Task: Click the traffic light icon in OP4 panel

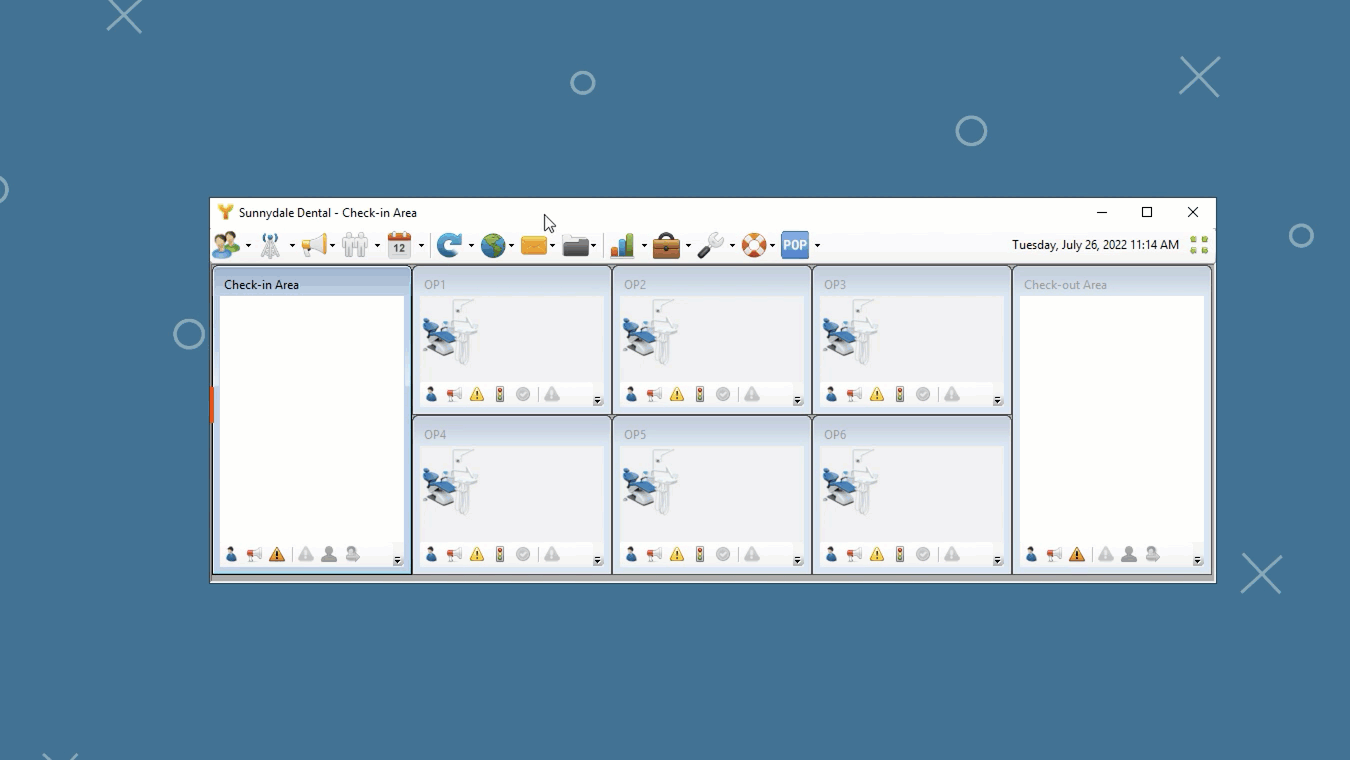Action: 500,554
